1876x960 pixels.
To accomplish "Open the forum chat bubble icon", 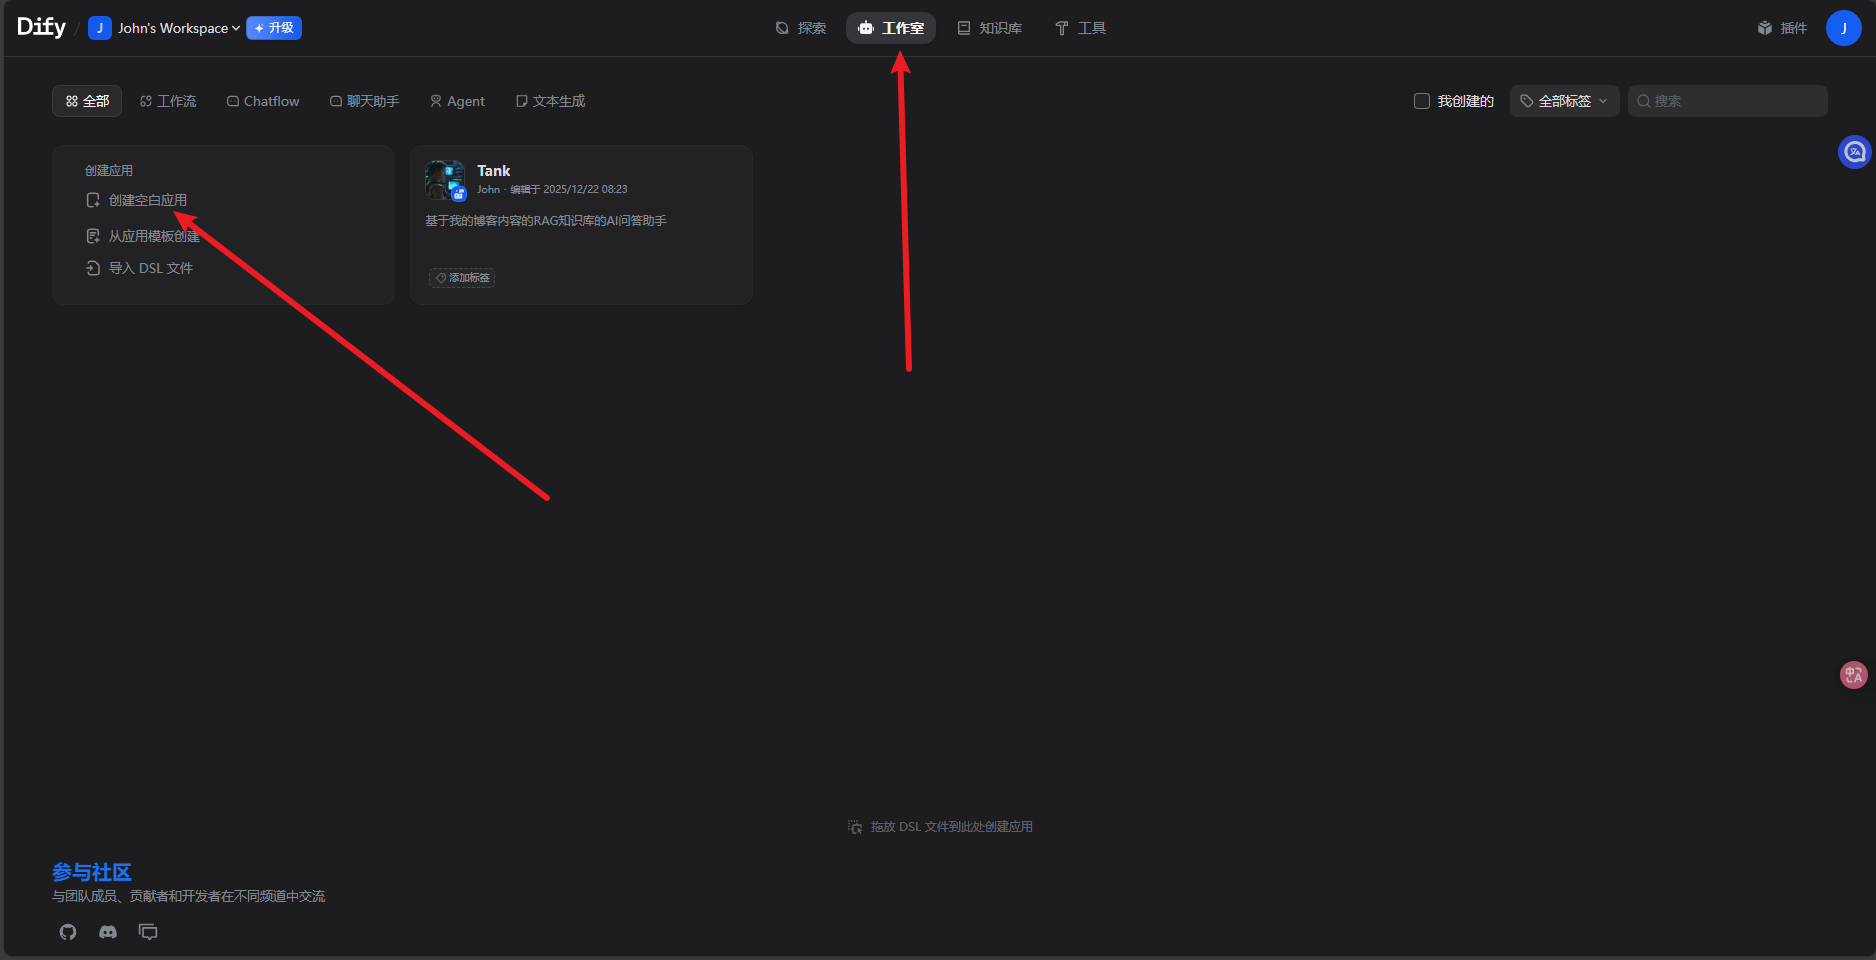I will coord(148,932).
